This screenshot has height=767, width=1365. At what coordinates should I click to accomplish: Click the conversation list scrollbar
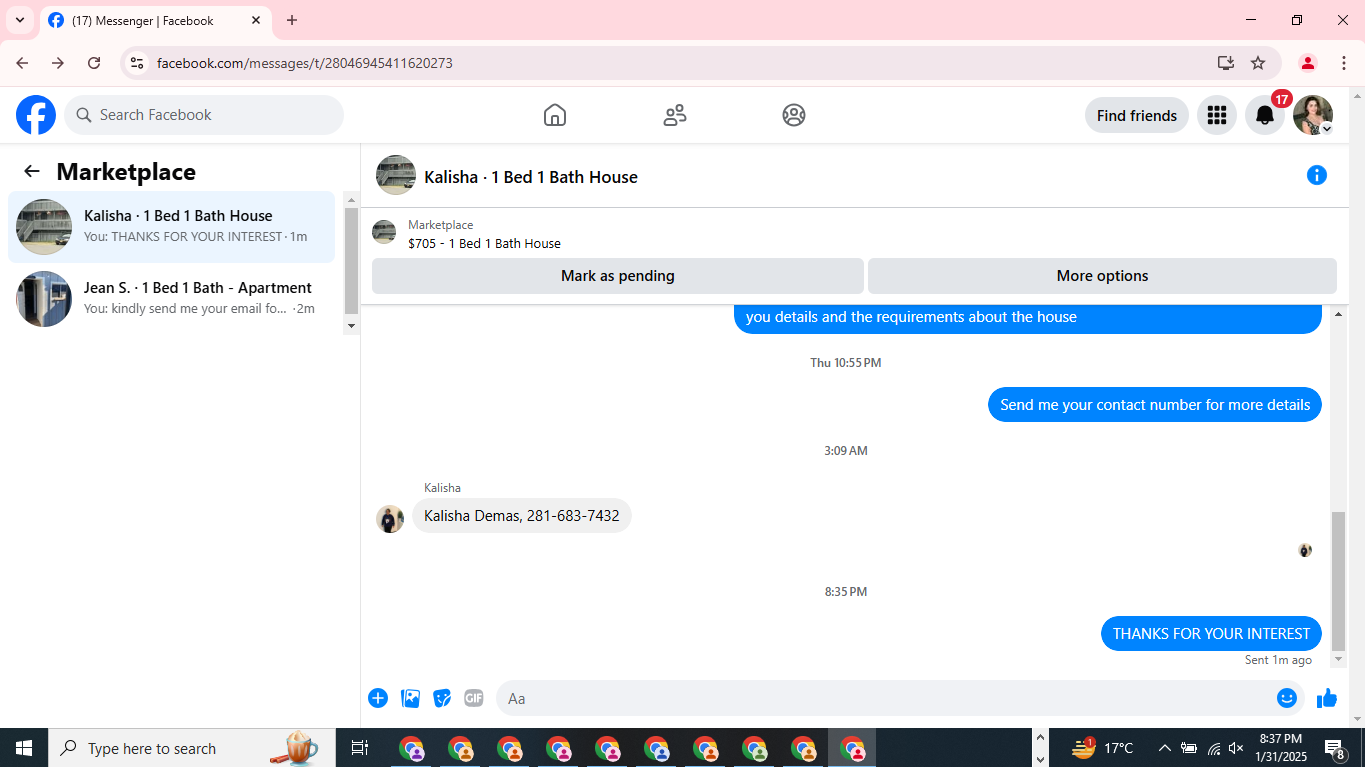pos(351,260)
